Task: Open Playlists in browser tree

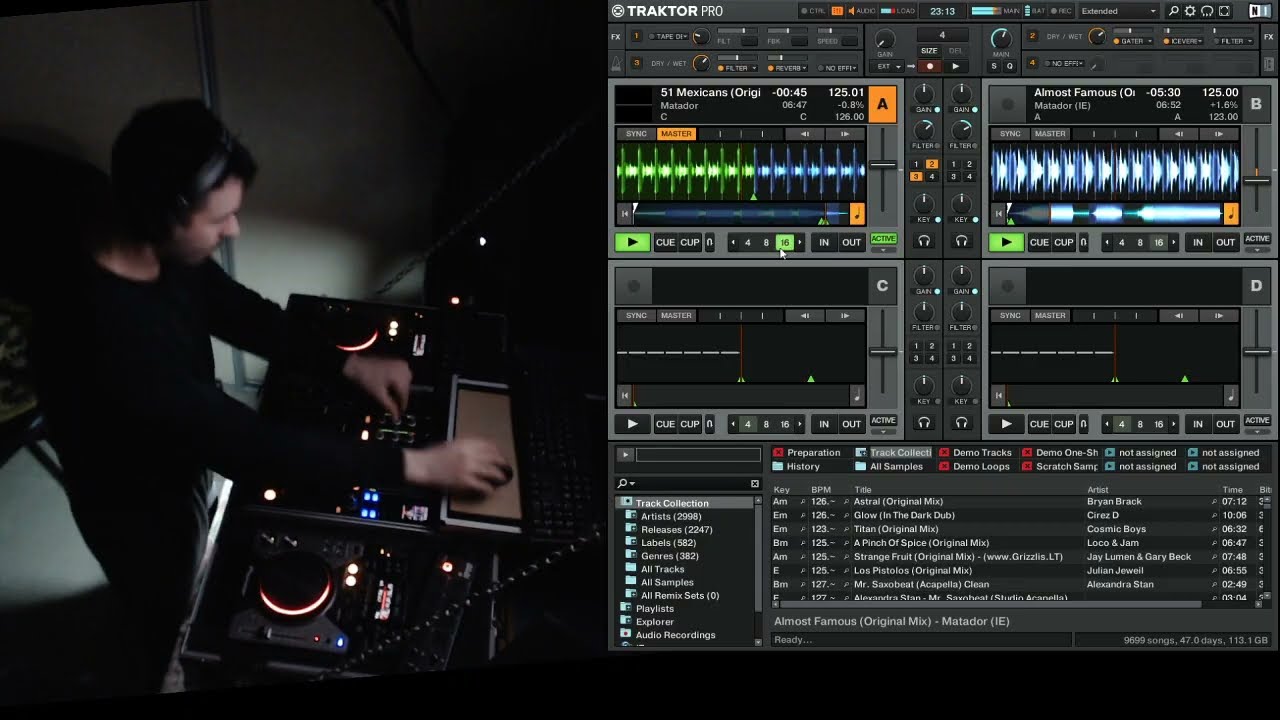Action: pyautogui.click(x=654, y=608)
